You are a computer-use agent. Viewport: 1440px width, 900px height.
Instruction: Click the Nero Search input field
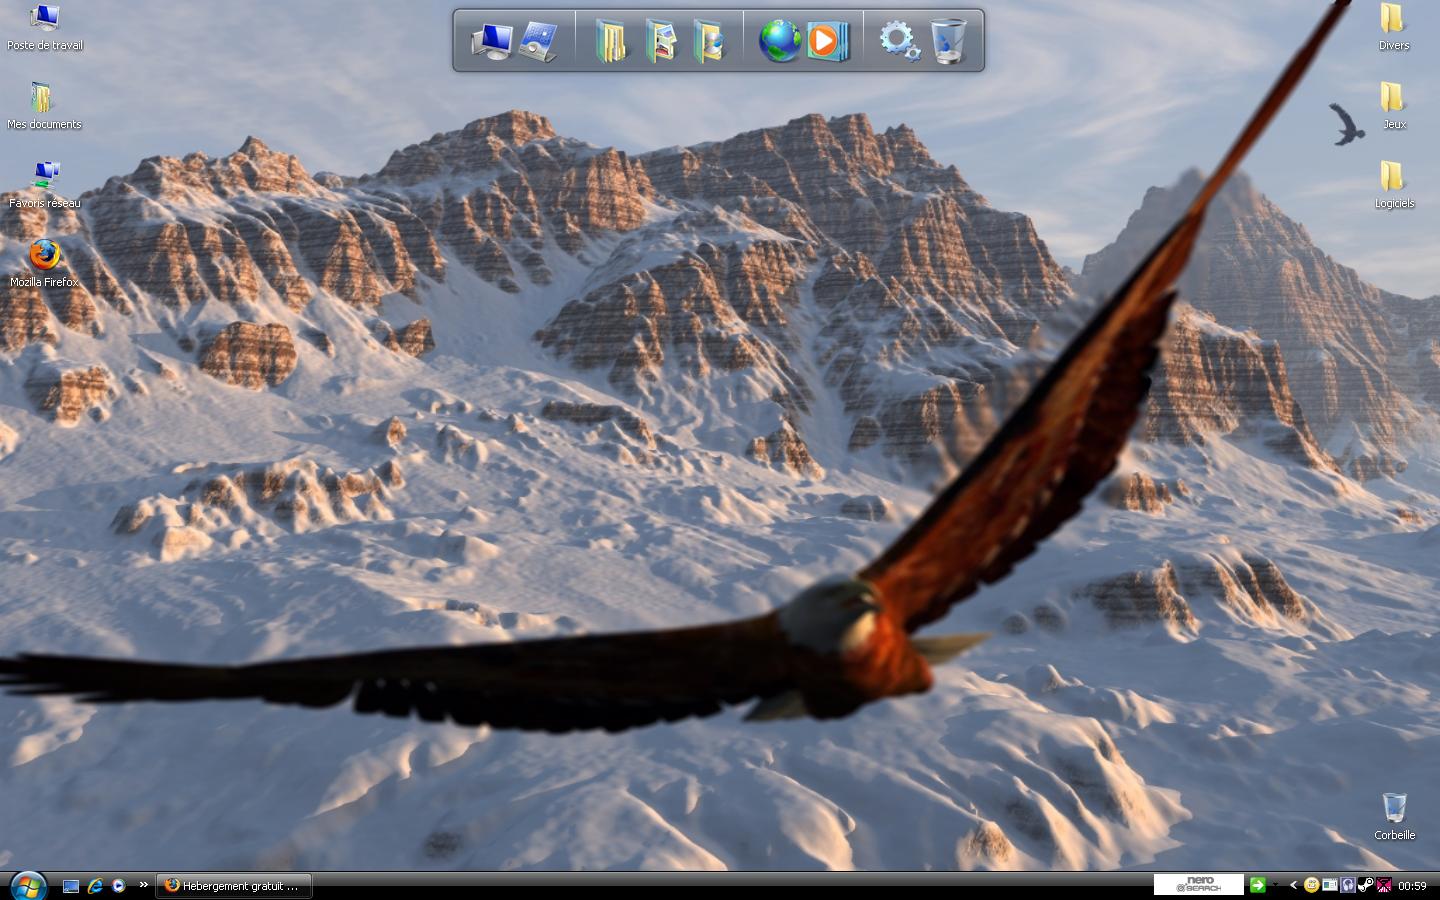[1198, 885]
